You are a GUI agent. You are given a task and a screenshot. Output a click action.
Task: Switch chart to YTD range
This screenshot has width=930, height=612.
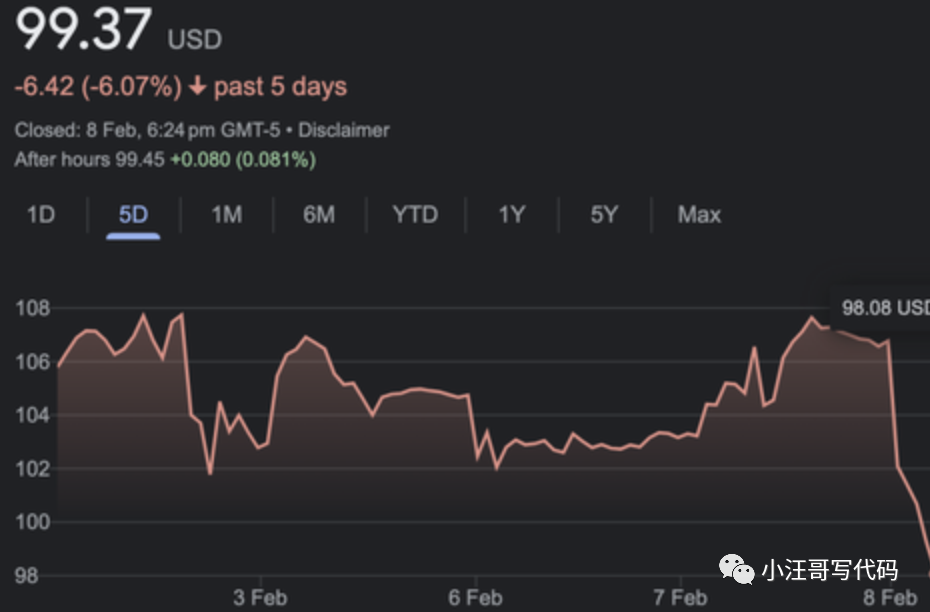point(414,215)
